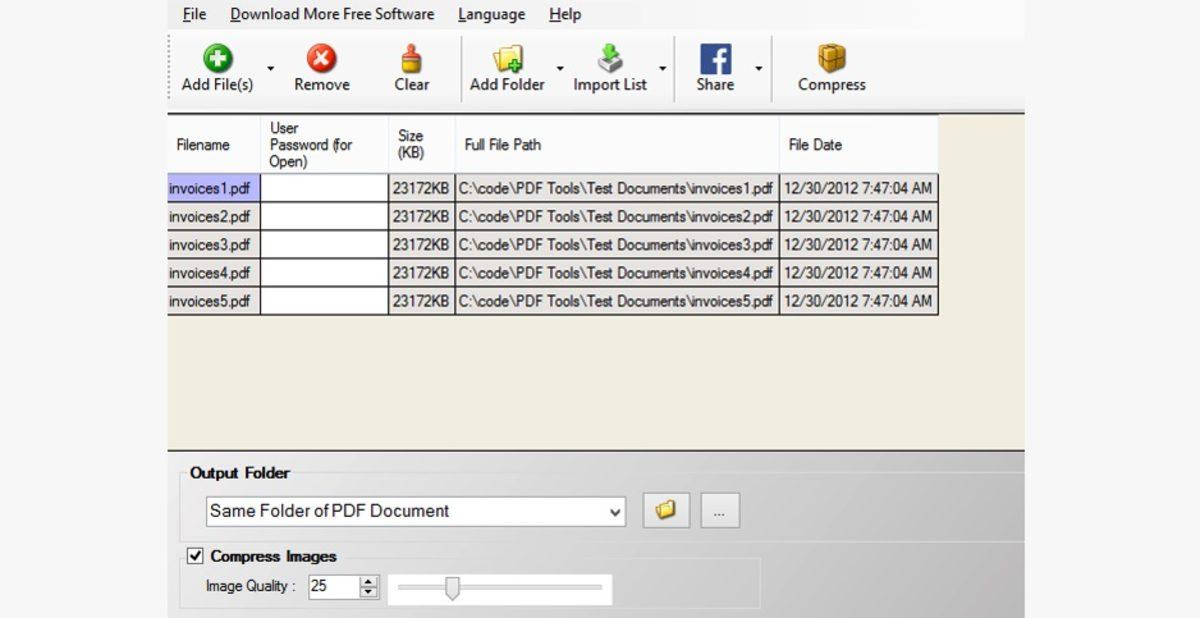Click the ellipsis button next to Output Folder
This screenshot has height=618, width=1200.
pos(719,510)
